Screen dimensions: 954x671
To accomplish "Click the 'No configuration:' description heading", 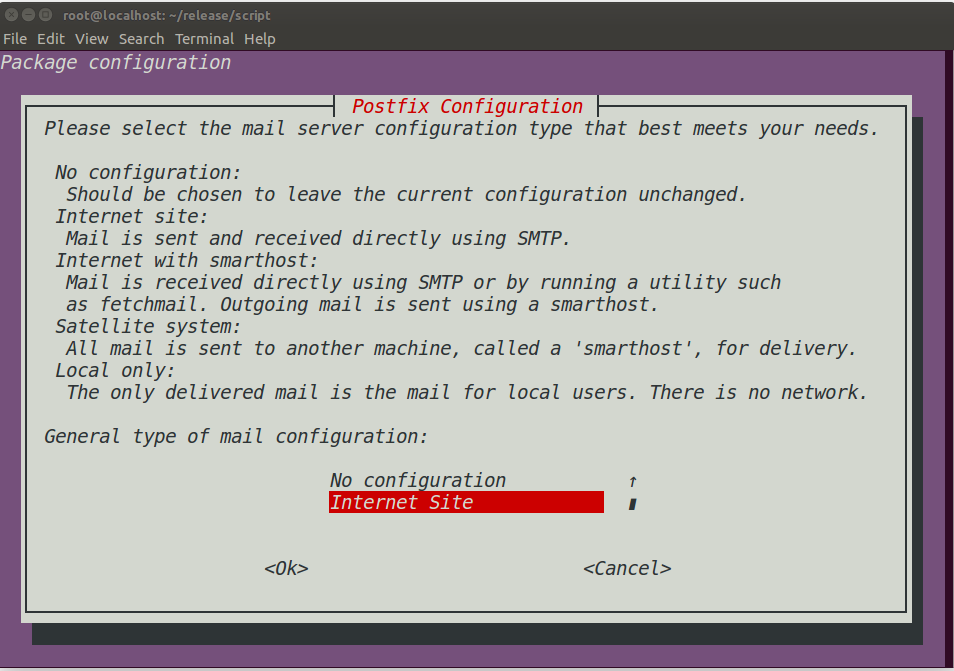I will click(x=148, y=172).
